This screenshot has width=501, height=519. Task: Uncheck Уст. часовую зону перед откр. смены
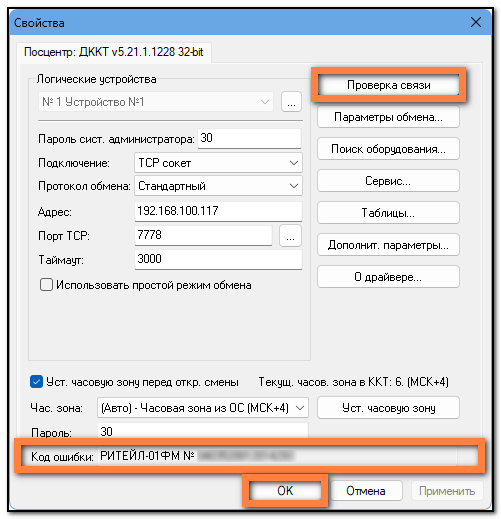pyautogui.click(x=36, y=382)
